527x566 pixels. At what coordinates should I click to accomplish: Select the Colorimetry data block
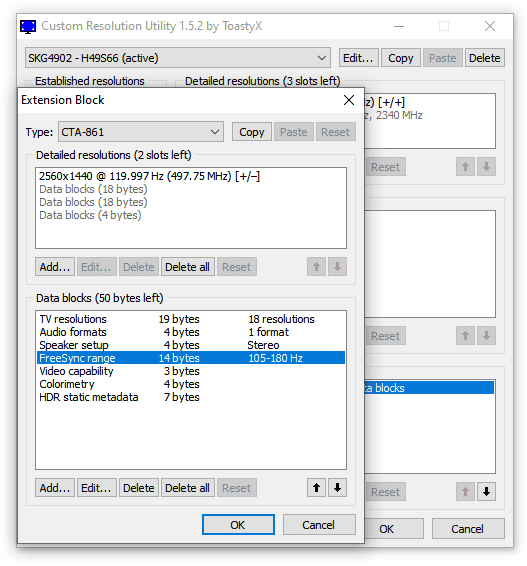click(191, 384)
